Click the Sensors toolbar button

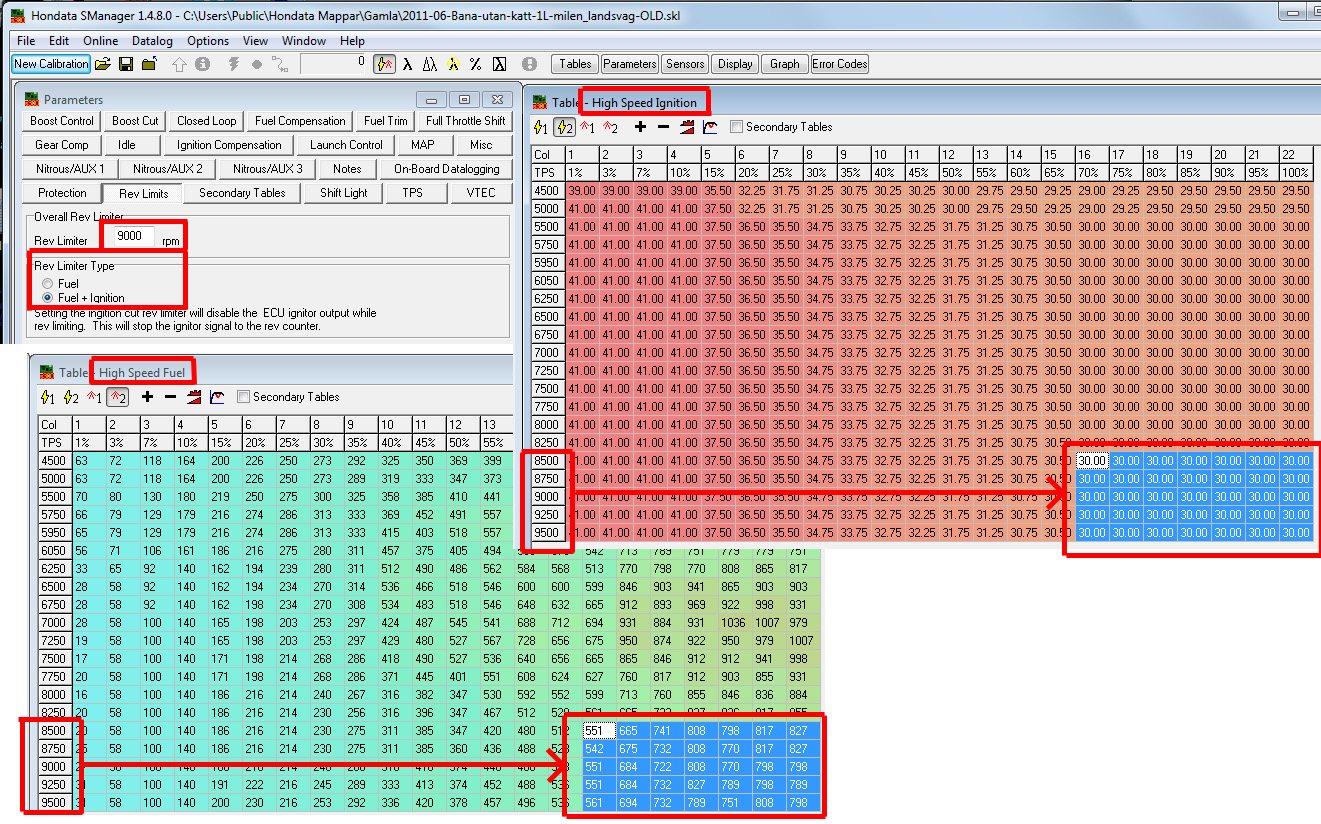pos(685,64)
